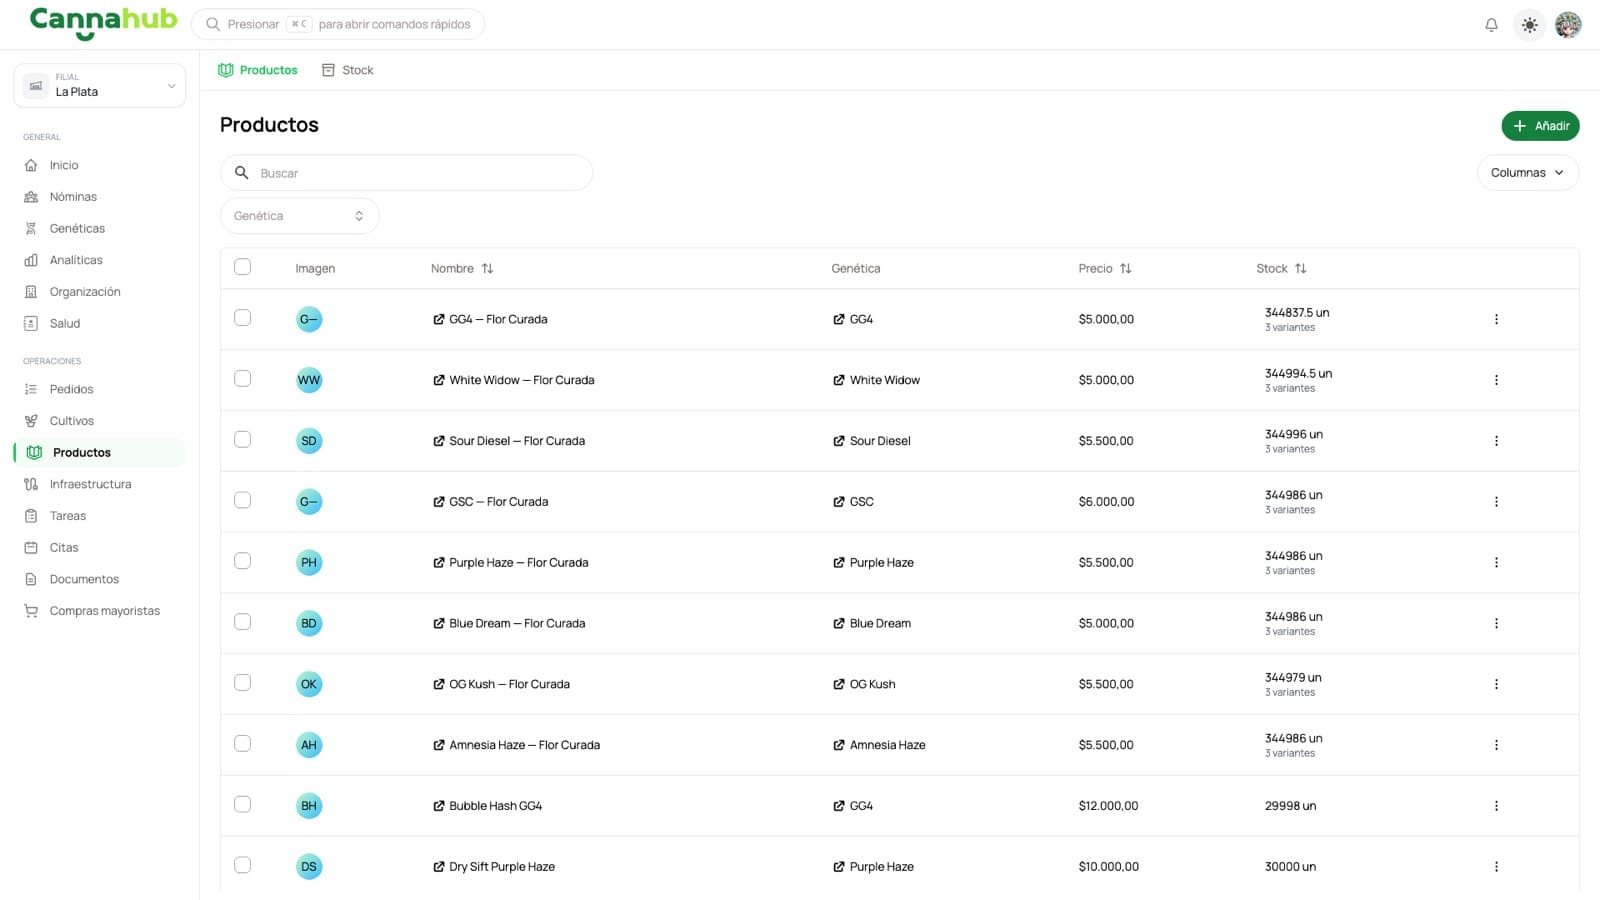Open the Amnesia Haze genetics link
The height and width of the screenshot is (900, 1600).
click(x=879, y=745)
